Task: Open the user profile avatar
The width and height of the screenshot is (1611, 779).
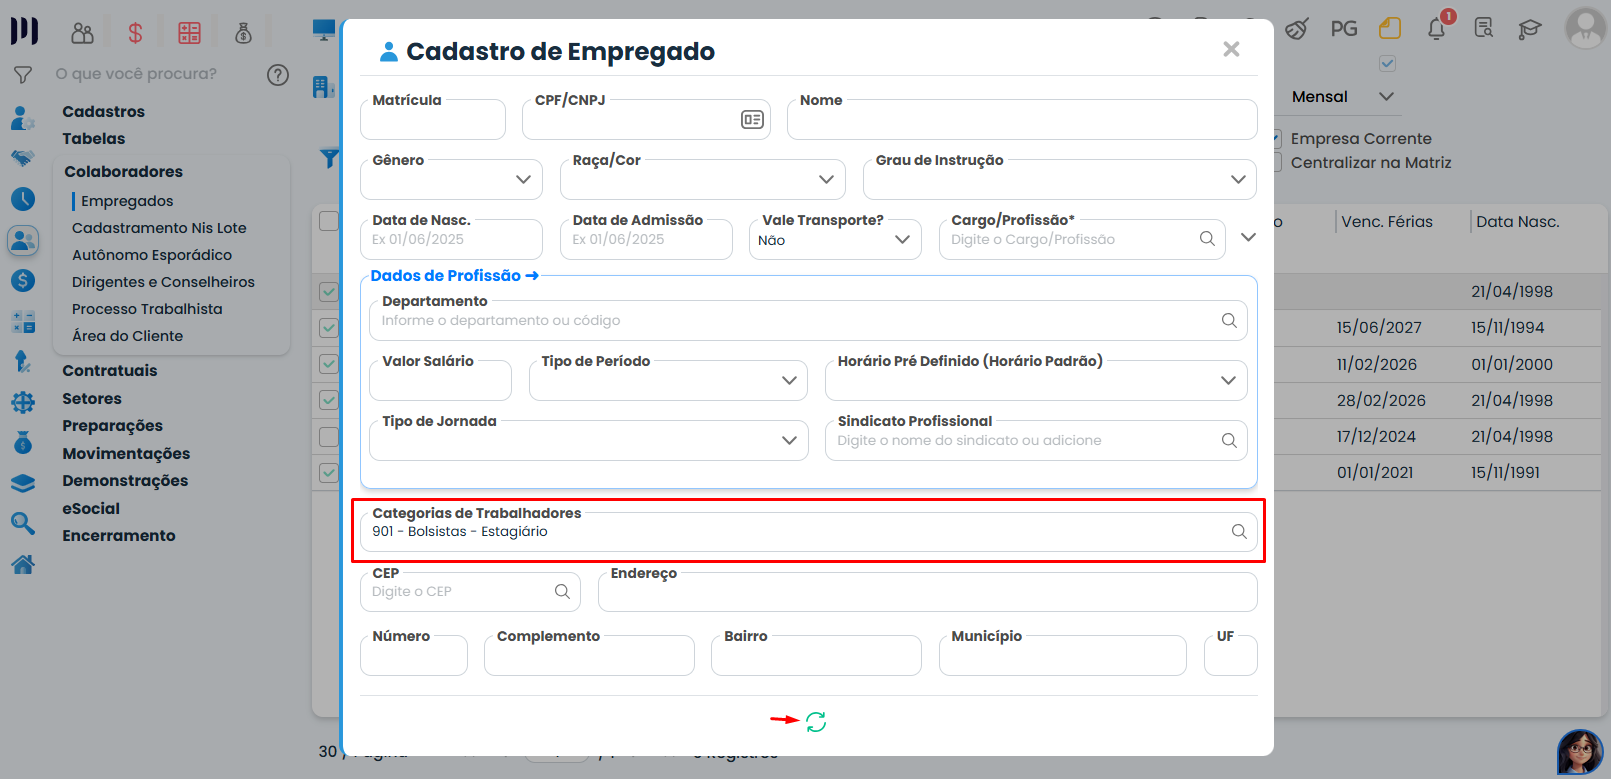Action: 1585,28
